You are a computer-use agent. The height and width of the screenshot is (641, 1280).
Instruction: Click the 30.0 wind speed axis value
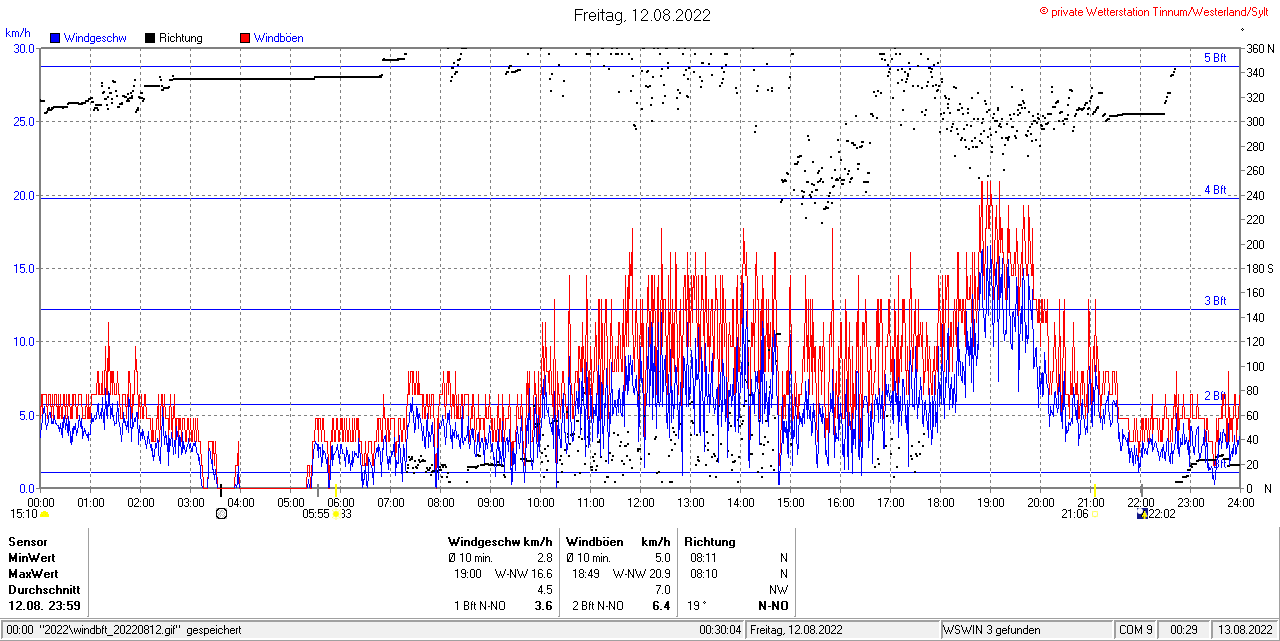pyautogui.click(x=23, y=48)
